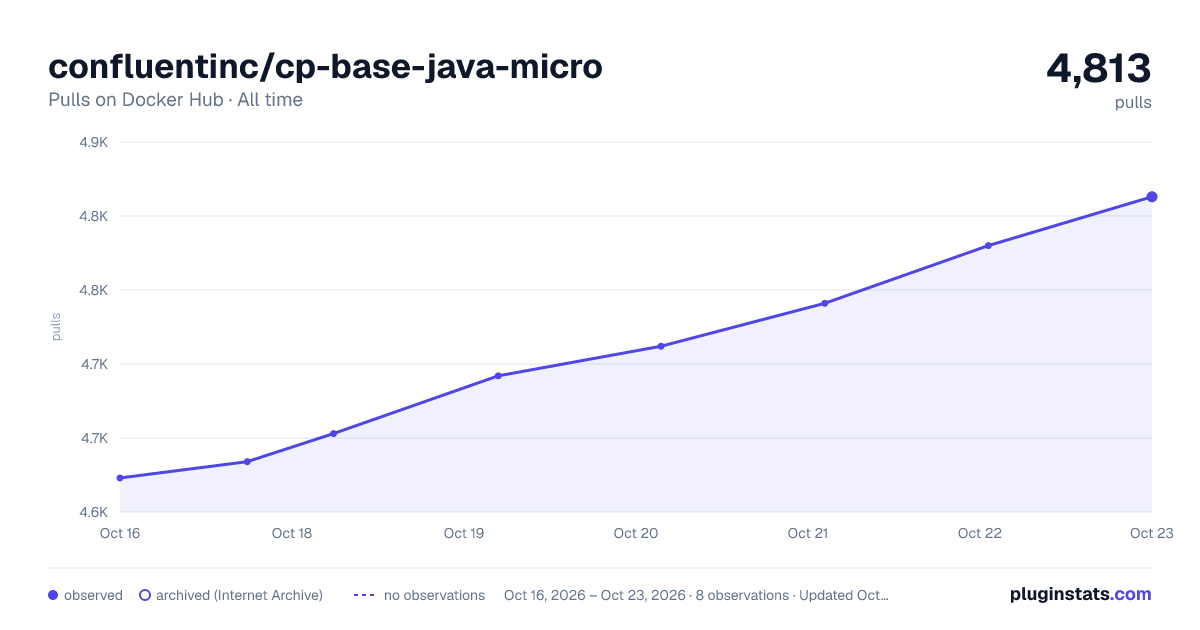Viewport: 1200px width, 630px height.
Task: Select the Oct 23 data point
Action: click(1152, 197)
